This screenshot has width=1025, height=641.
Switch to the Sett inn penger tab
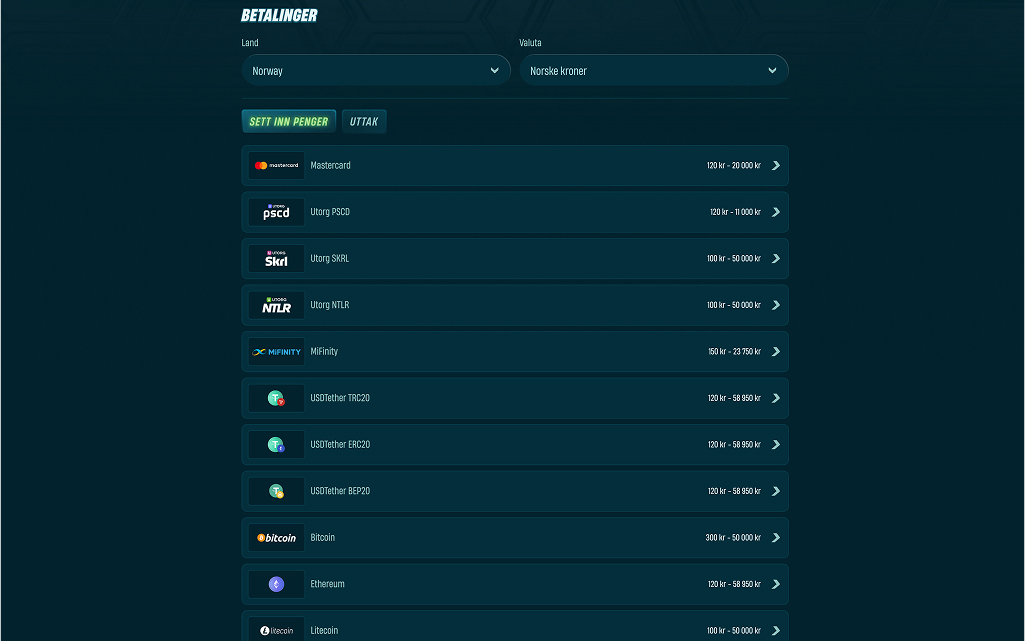[289, 122]
